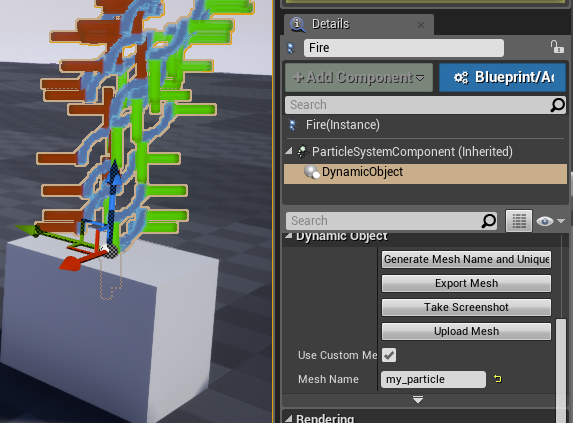Select the red X-axis gizmo arrow
Screen dimensions: 573x423
click(x=70, y=263)
